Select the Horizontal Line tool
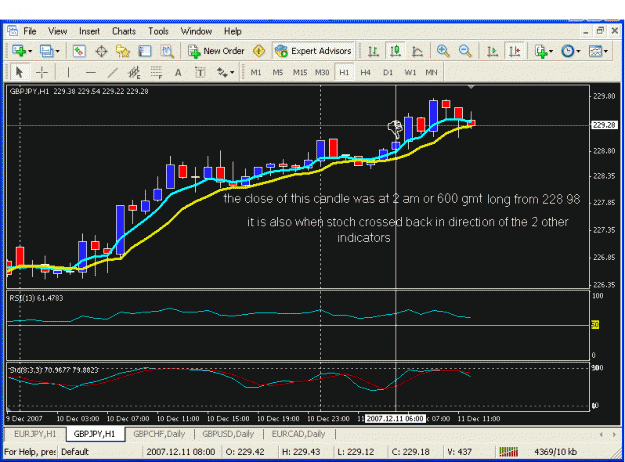 (91, 72)
